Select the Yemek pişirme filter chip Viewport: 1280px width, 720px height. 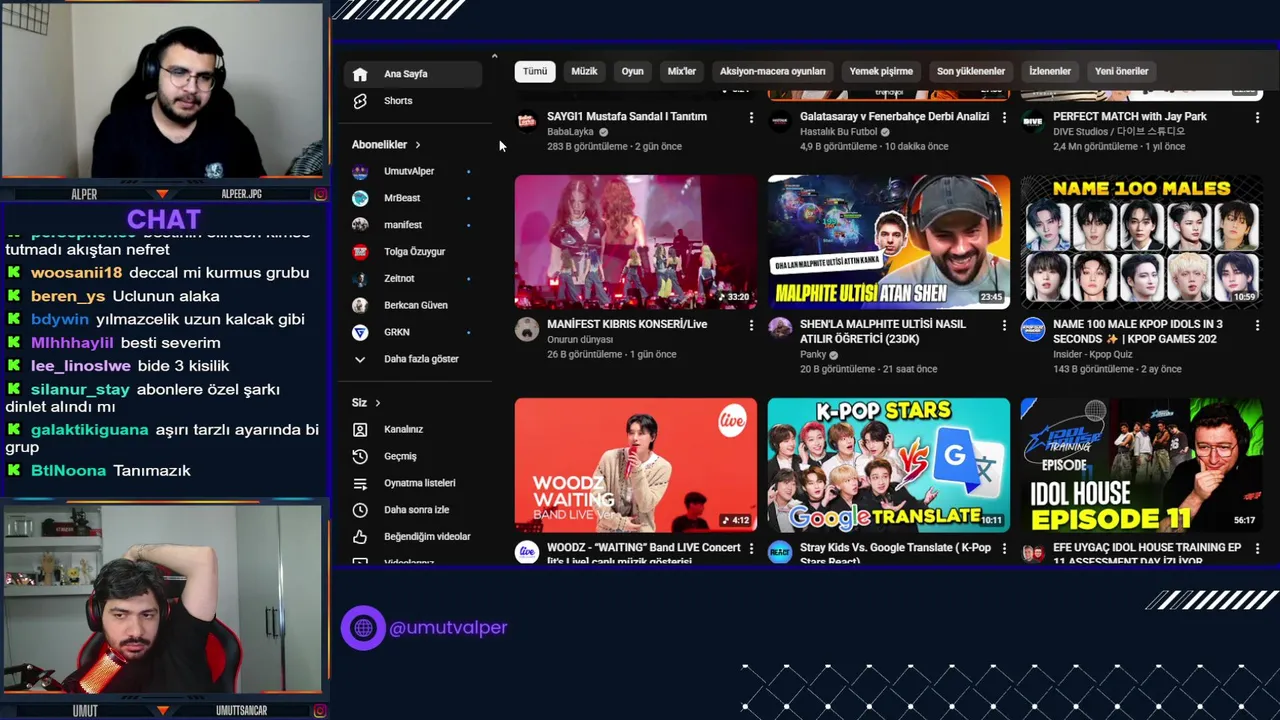[x=881, y=71]
